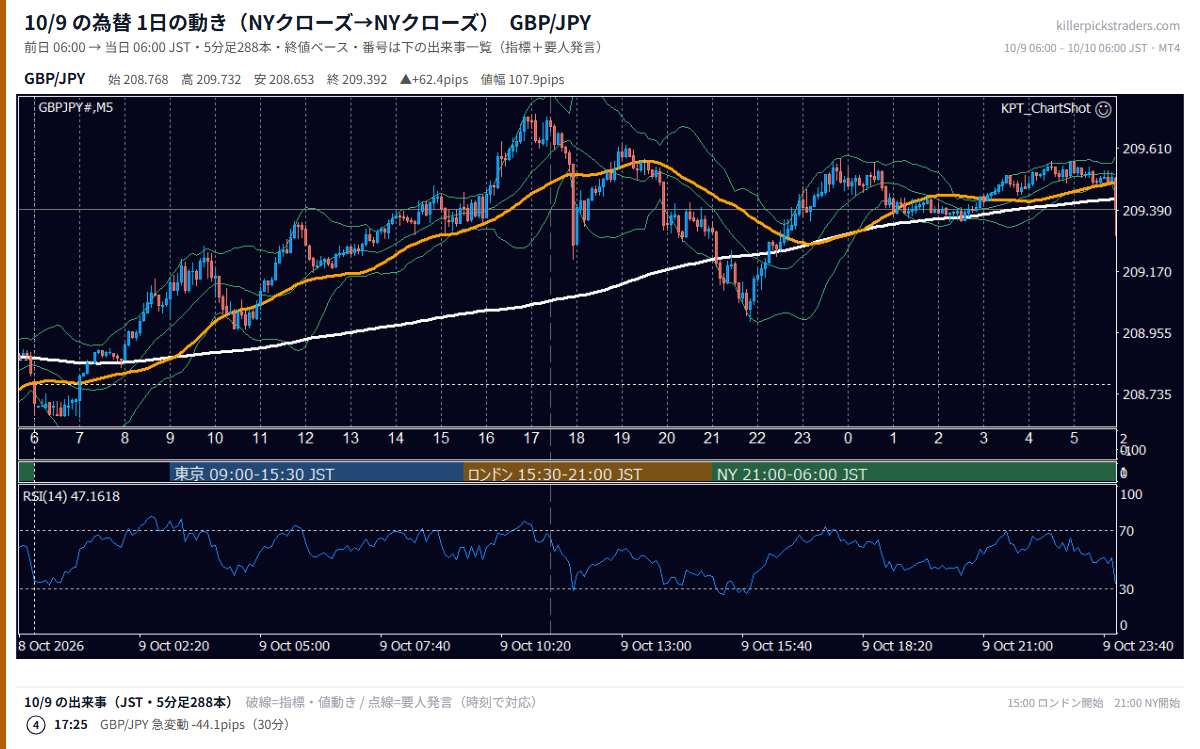
Task: Open the killerpickstraders.com link
Action: pyautogui.click(x=1118, y=26)
